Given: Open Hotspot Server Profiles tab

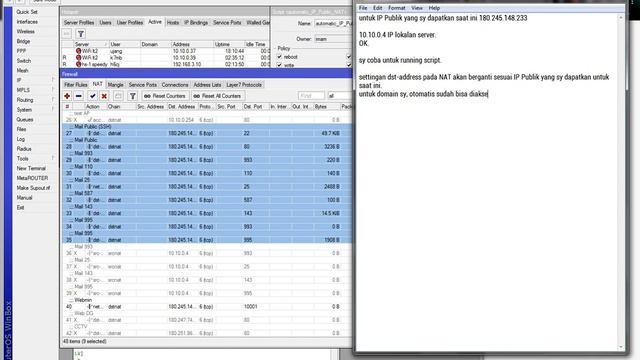Looking at the screenshot, I should (x=79, y=22).
